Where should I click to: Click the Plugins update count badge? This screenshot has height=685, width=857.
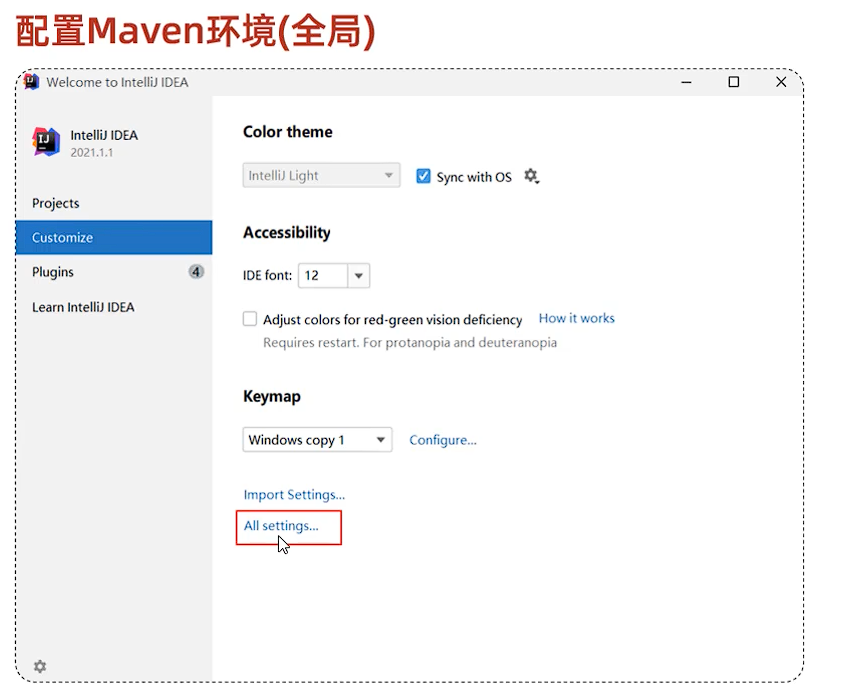196,272
